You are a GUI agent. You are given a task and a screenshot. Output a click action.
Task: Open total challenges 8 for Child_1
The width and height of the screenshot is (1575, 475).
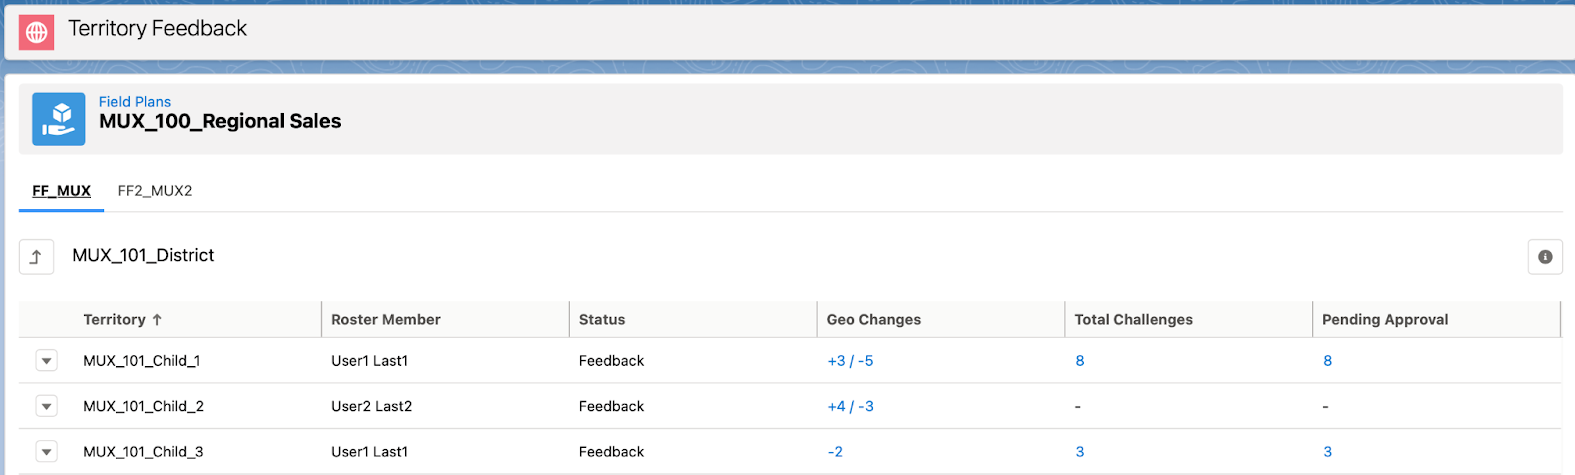pos(1080,361)
